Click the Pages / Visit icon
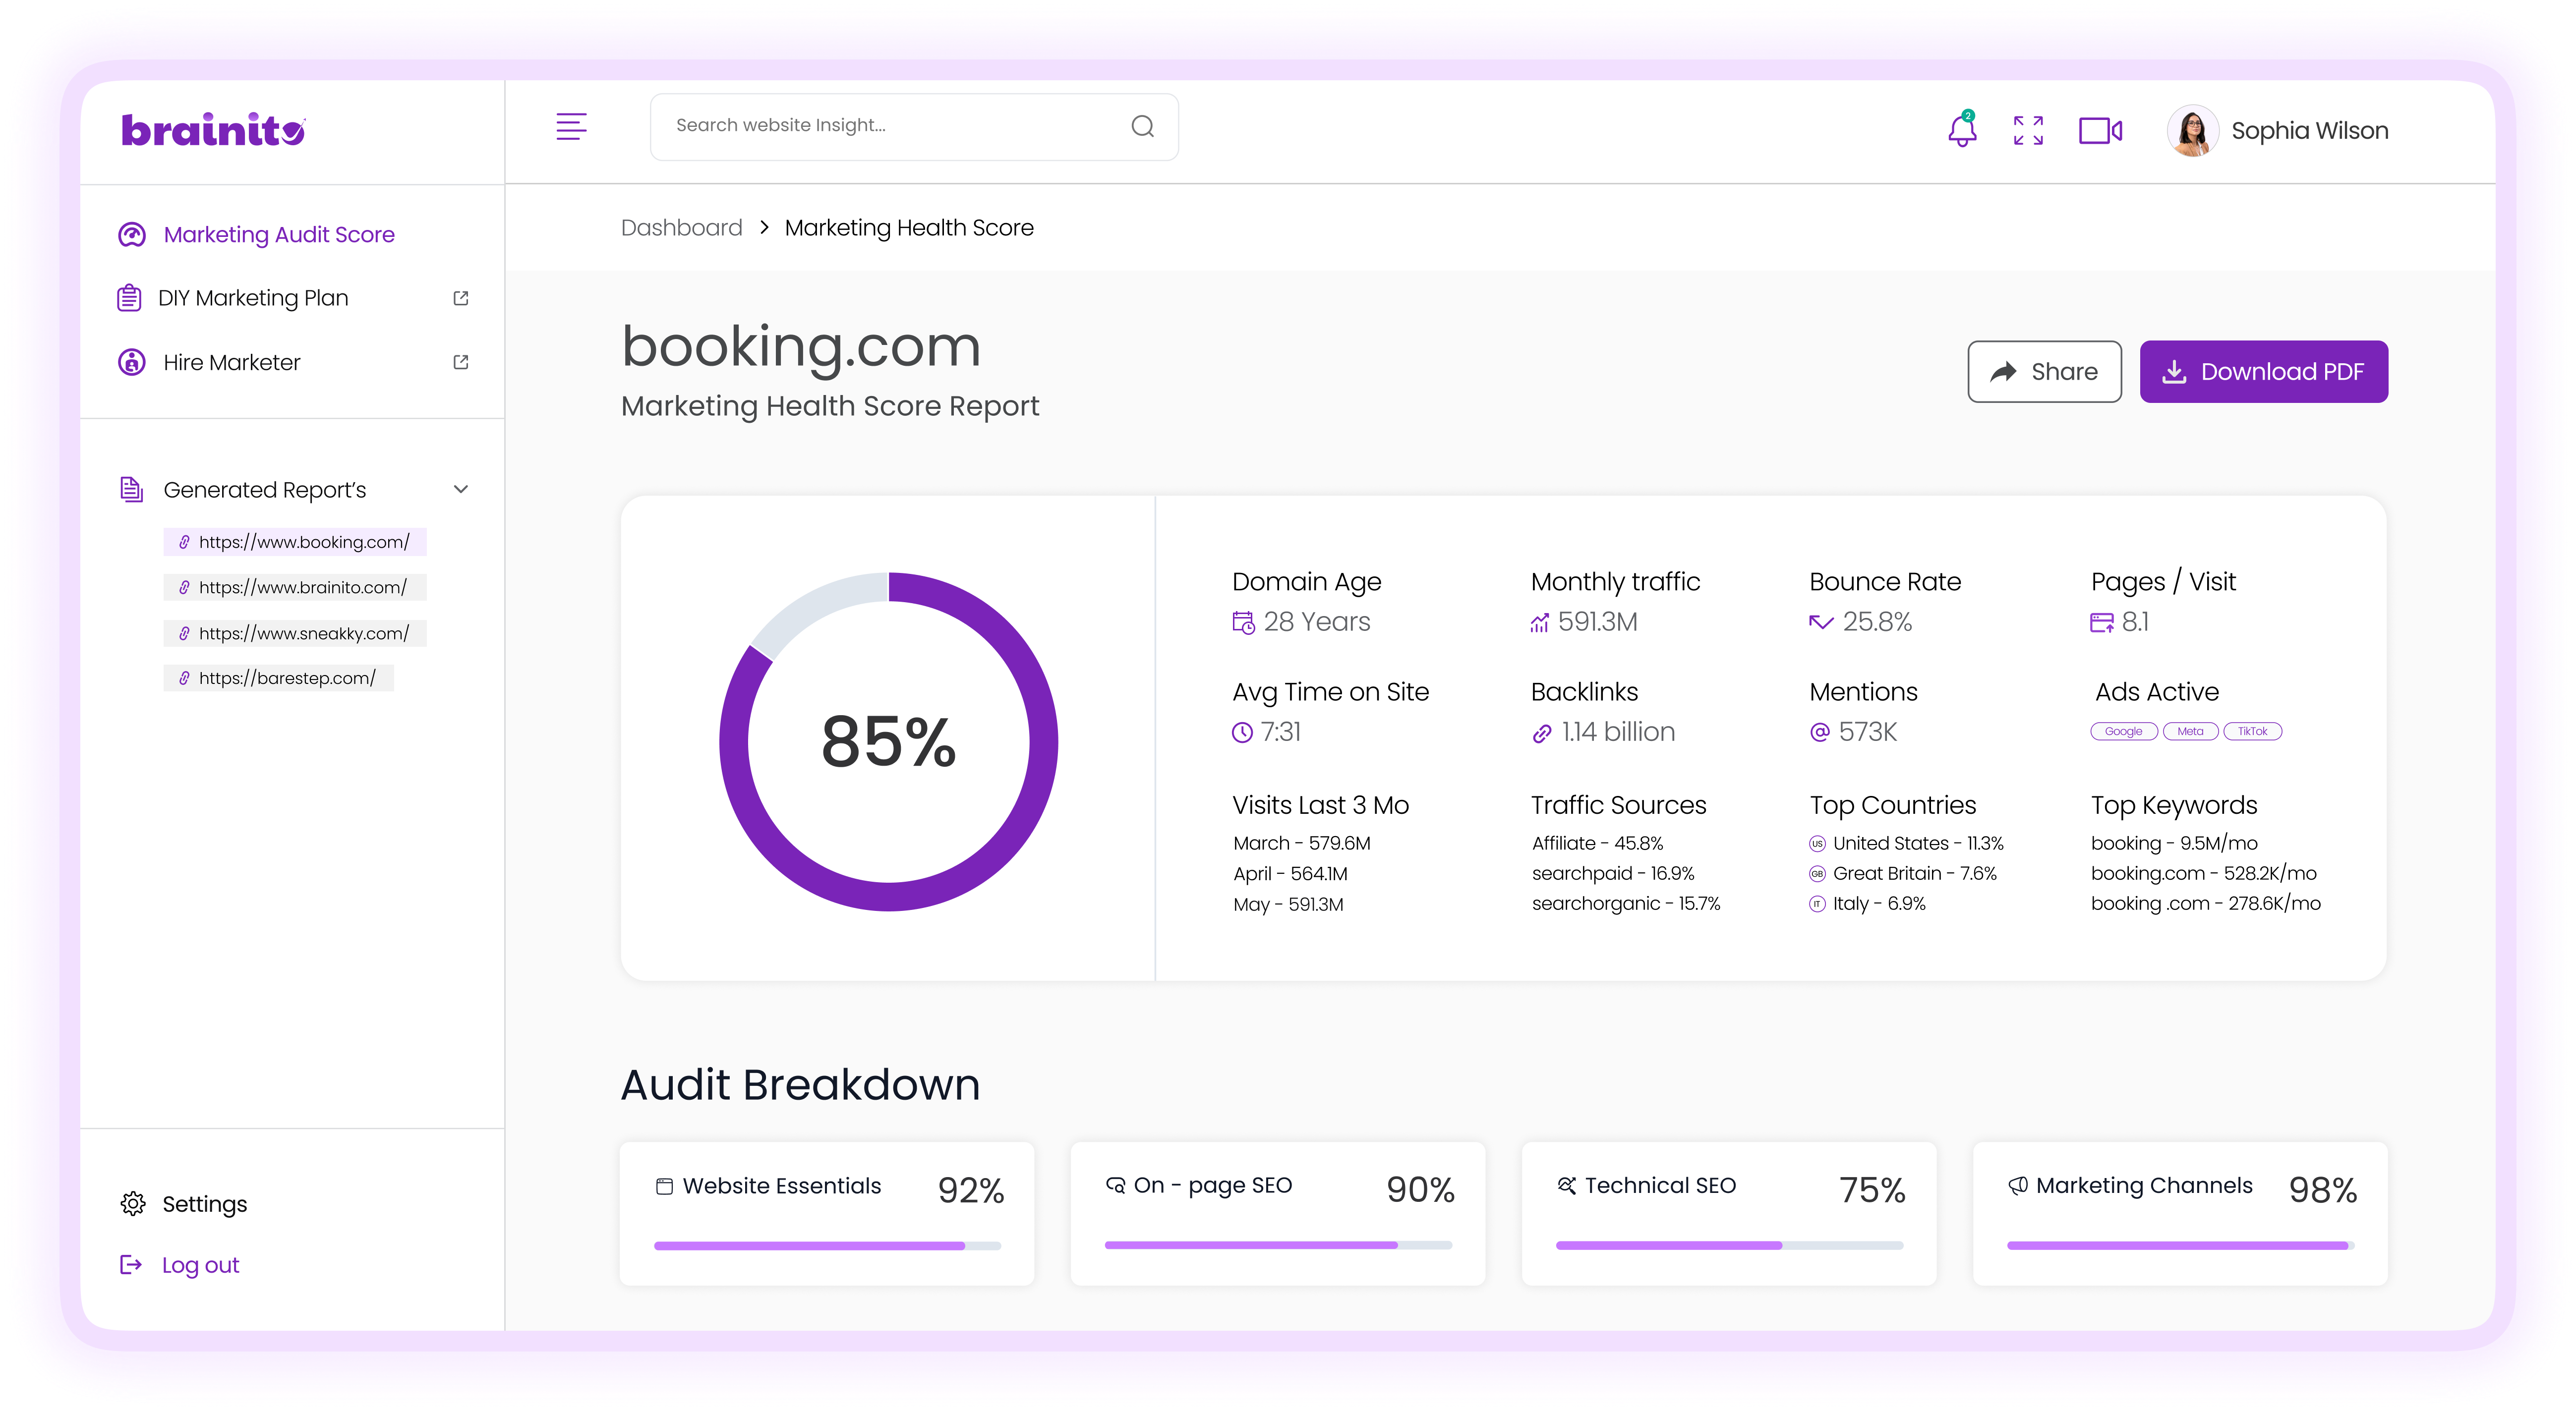The height and width of the screenshot is (1411, 2576). pos(2102,623)
